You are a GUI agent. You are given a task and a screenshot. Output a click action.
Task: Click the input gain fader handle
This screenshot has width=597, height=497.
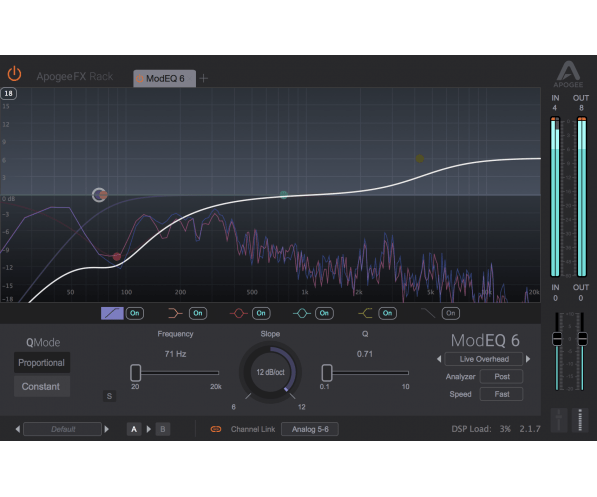pos(557,339)
